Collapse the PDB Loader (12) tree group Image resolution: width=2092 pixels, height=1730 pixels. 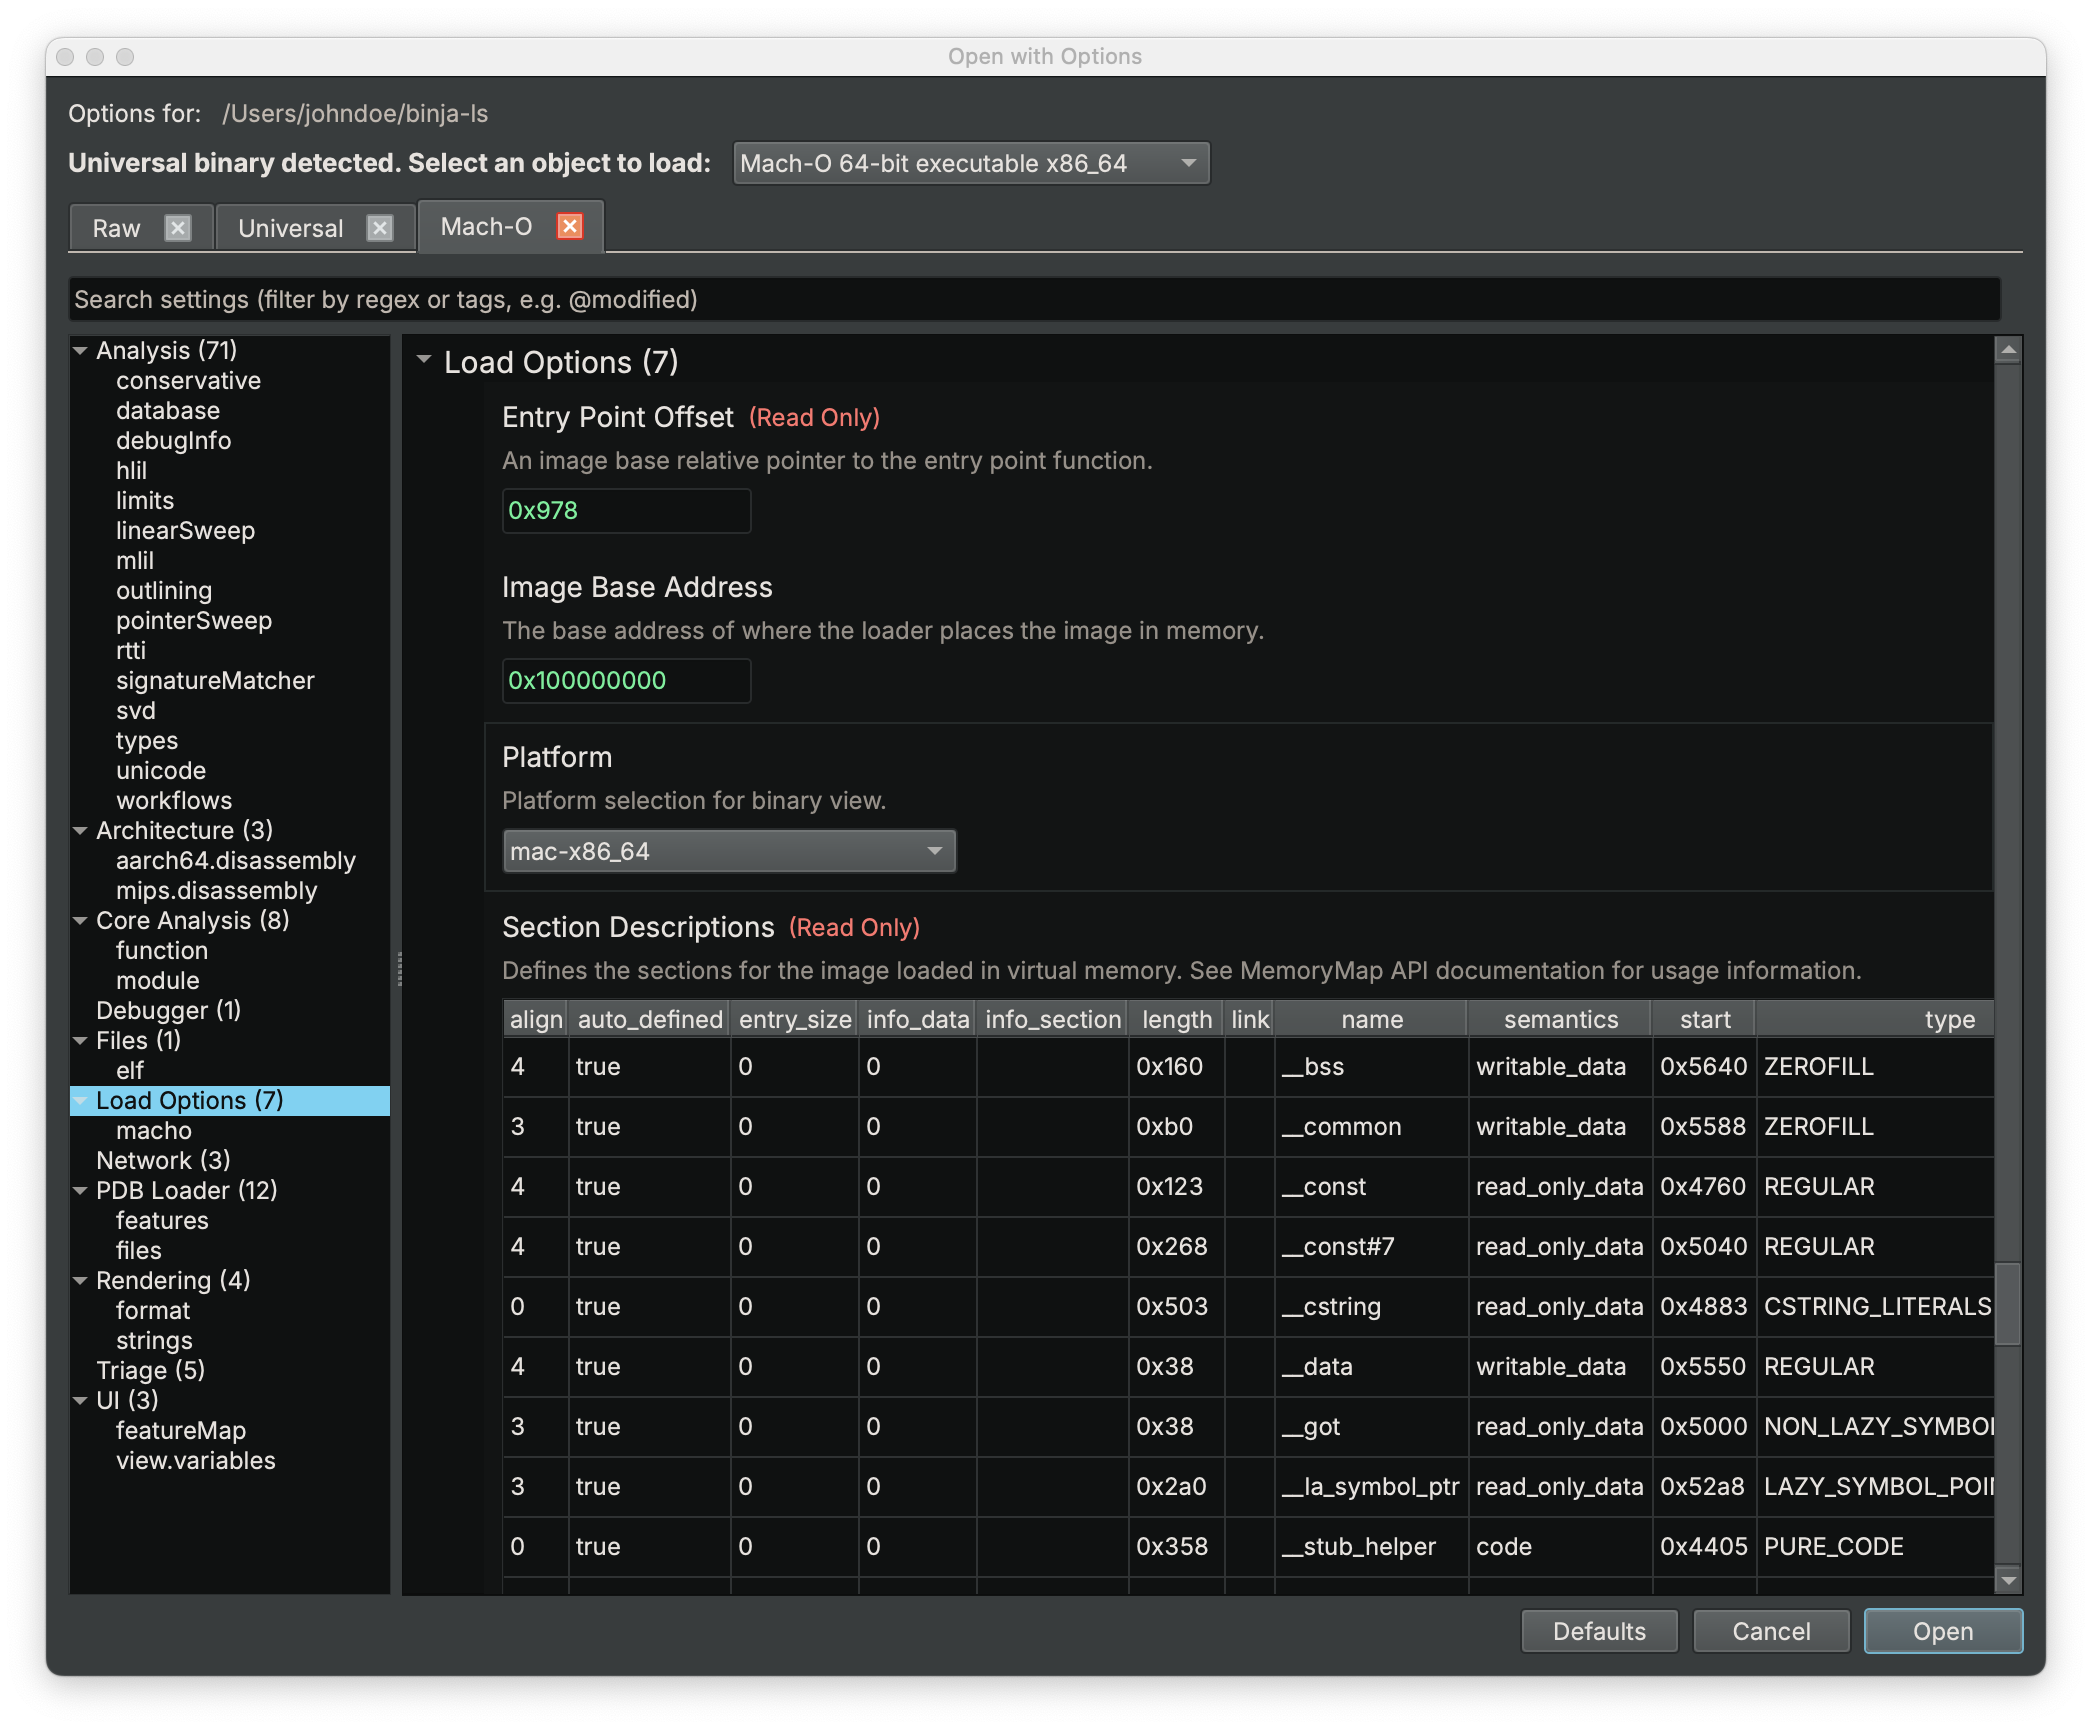[x=81, y=1191]
